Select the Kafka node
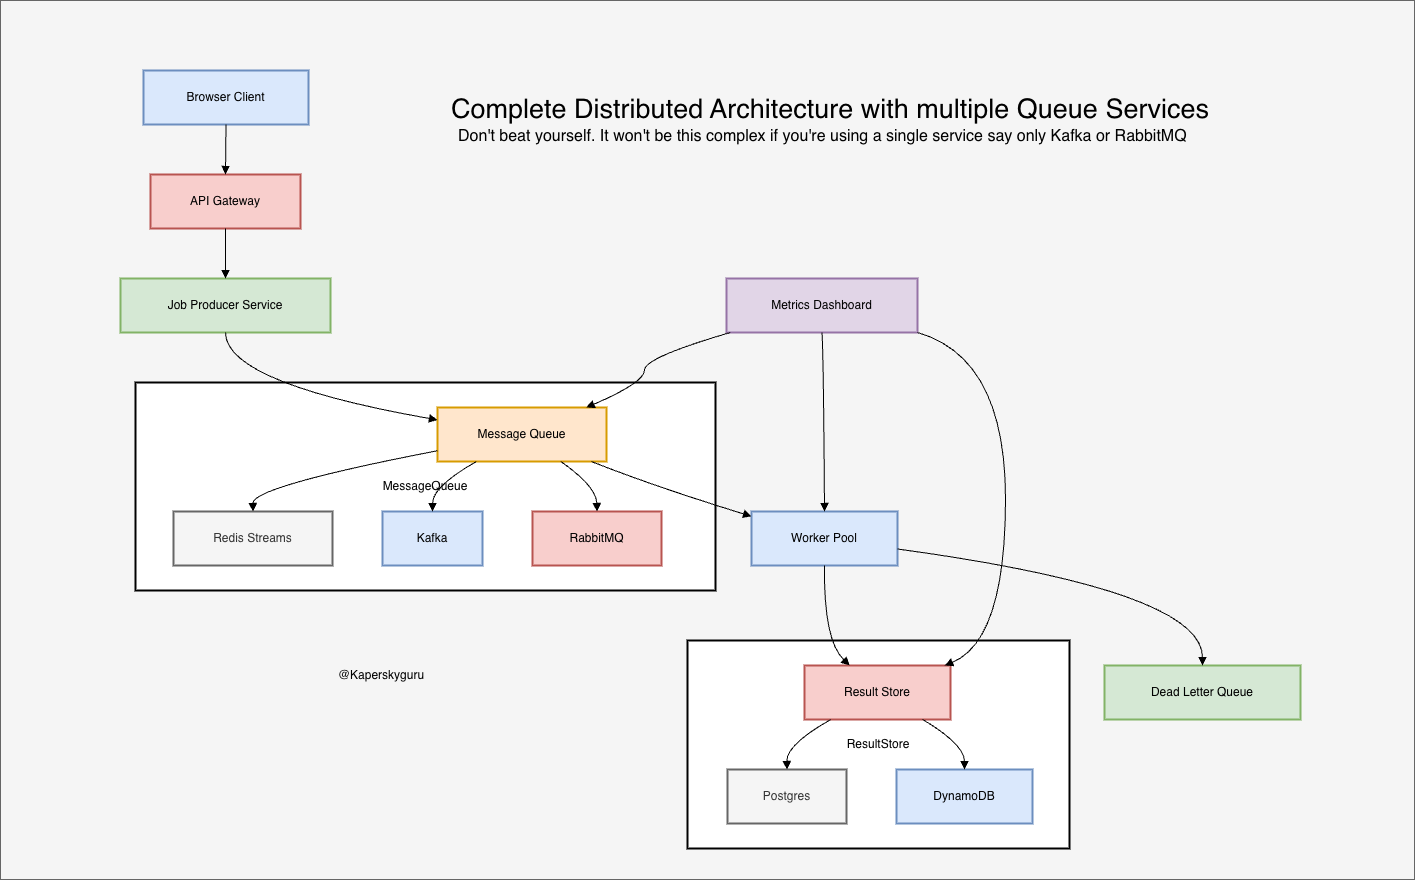Screen dimensions: 1415x880 pos(432,538)
